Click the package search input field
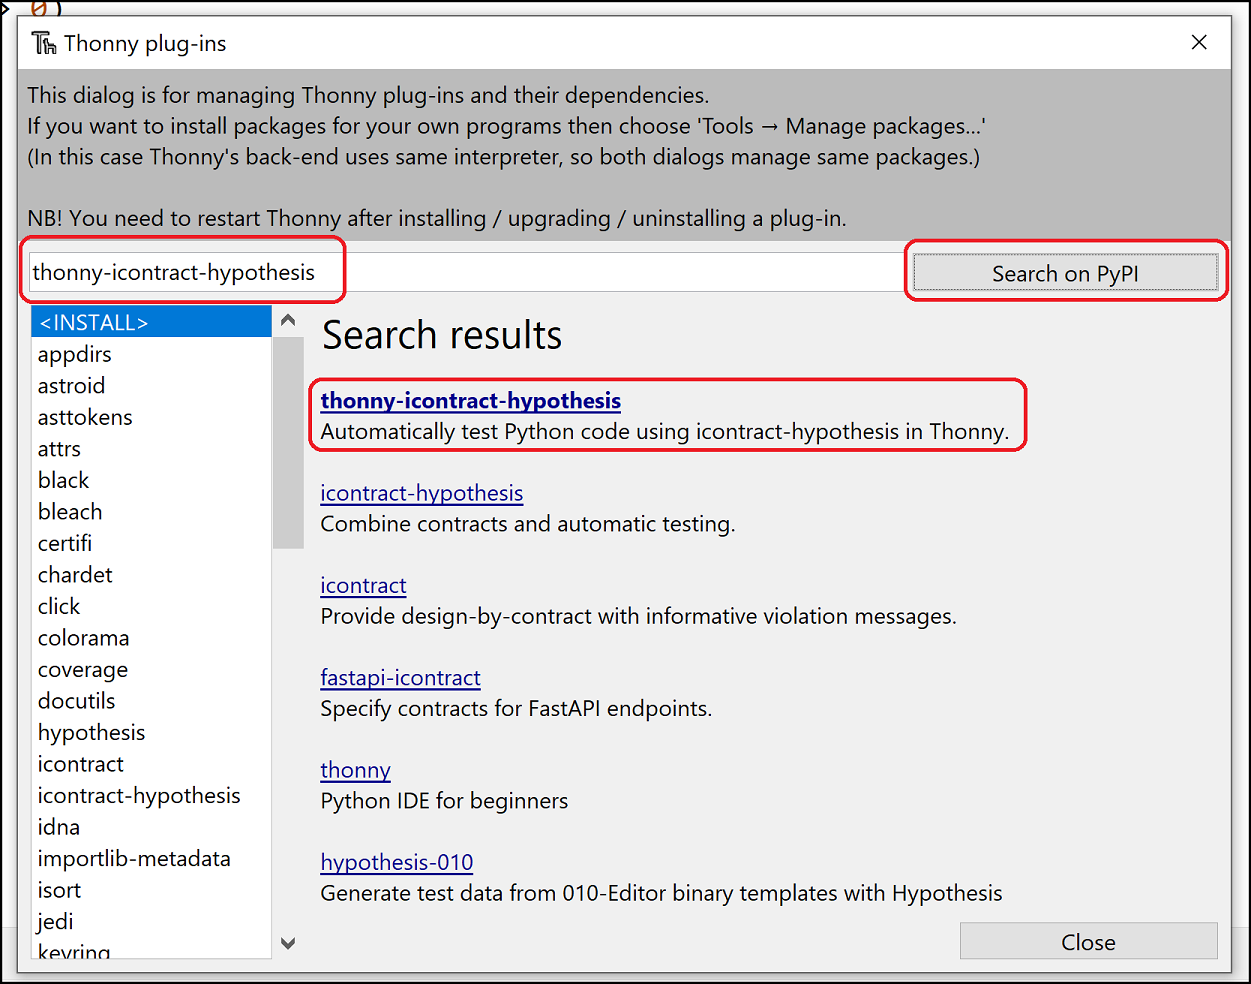 [x=466, y=272]
